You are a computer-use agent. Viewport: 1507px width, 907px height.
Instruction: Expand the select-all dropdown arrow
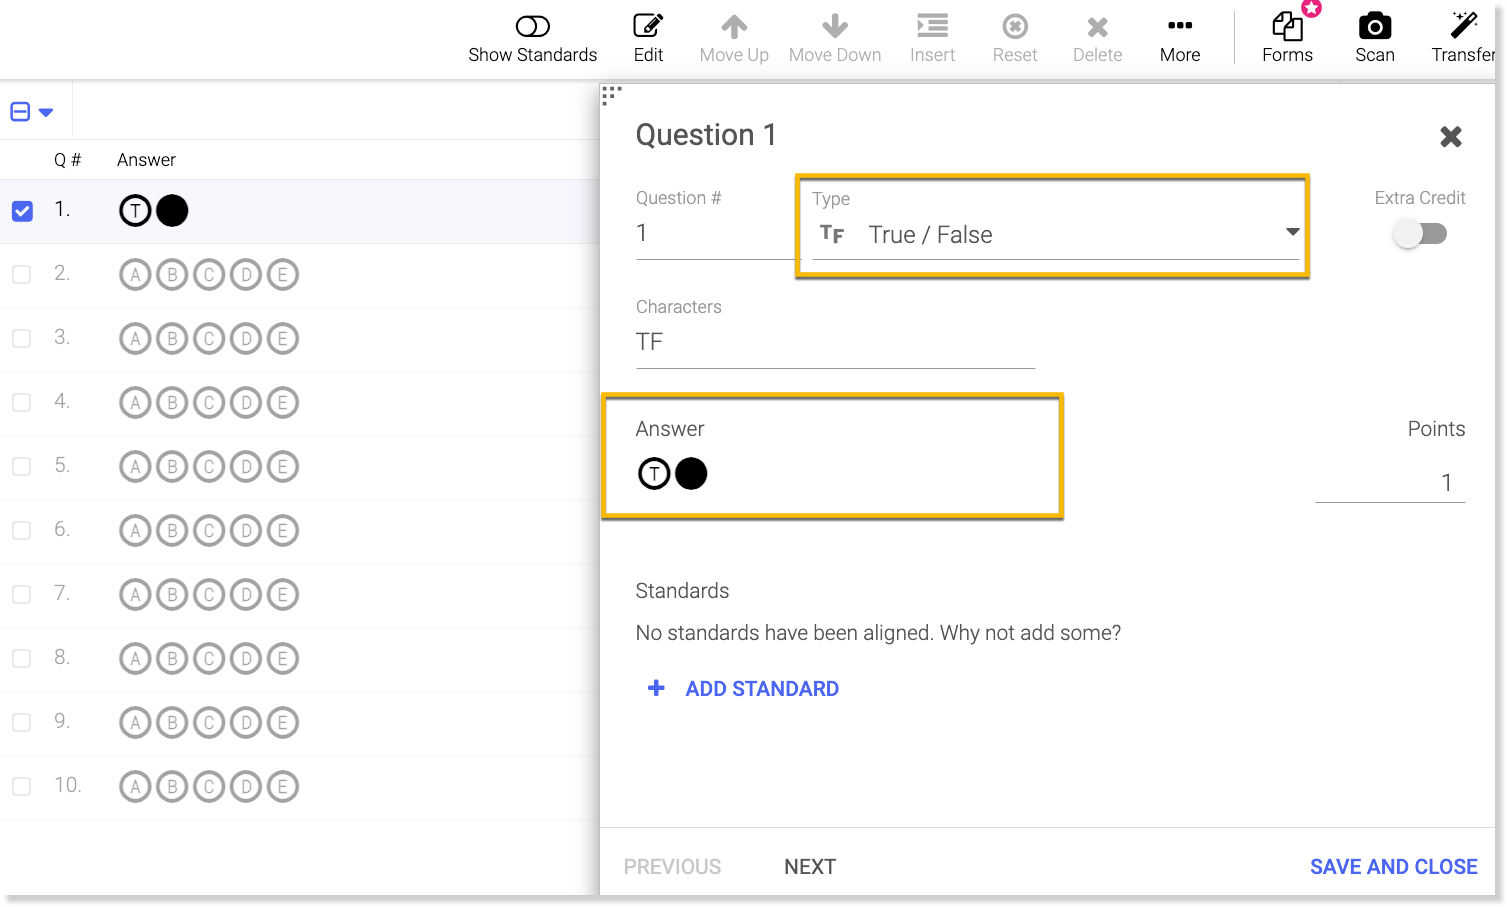coord(46,112)
